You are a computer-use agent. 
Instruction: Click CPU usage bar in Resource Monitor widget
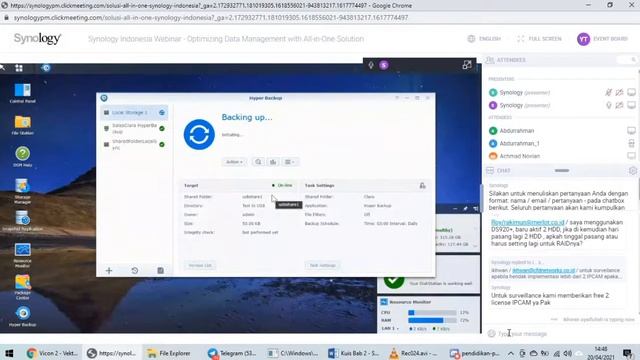pyautogui.click(x=432, y=313)
